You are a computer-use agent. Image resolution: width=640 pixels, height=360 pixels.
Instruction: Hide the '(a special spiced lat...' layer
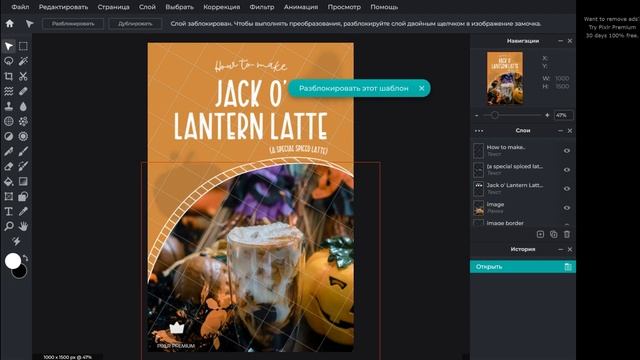pyautogui.click(x=567, y=170)
